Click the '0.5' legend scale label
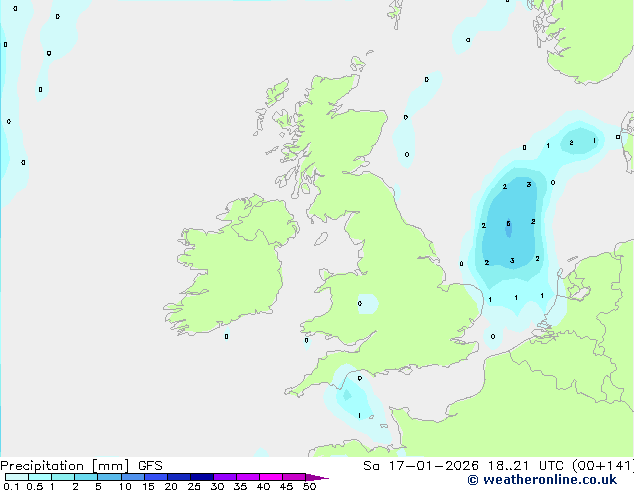This screenshot has height=490, width=634. [34, 486]
